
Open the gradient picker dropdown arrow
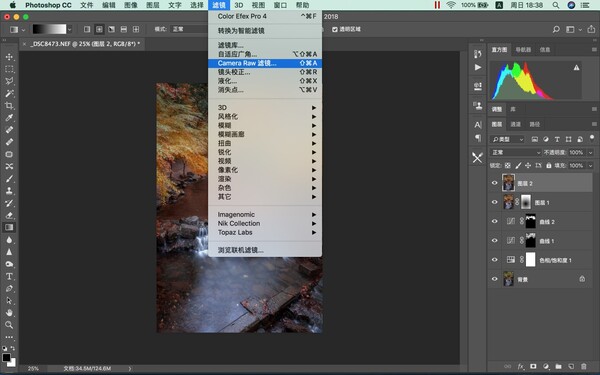(x=70, y=29)
